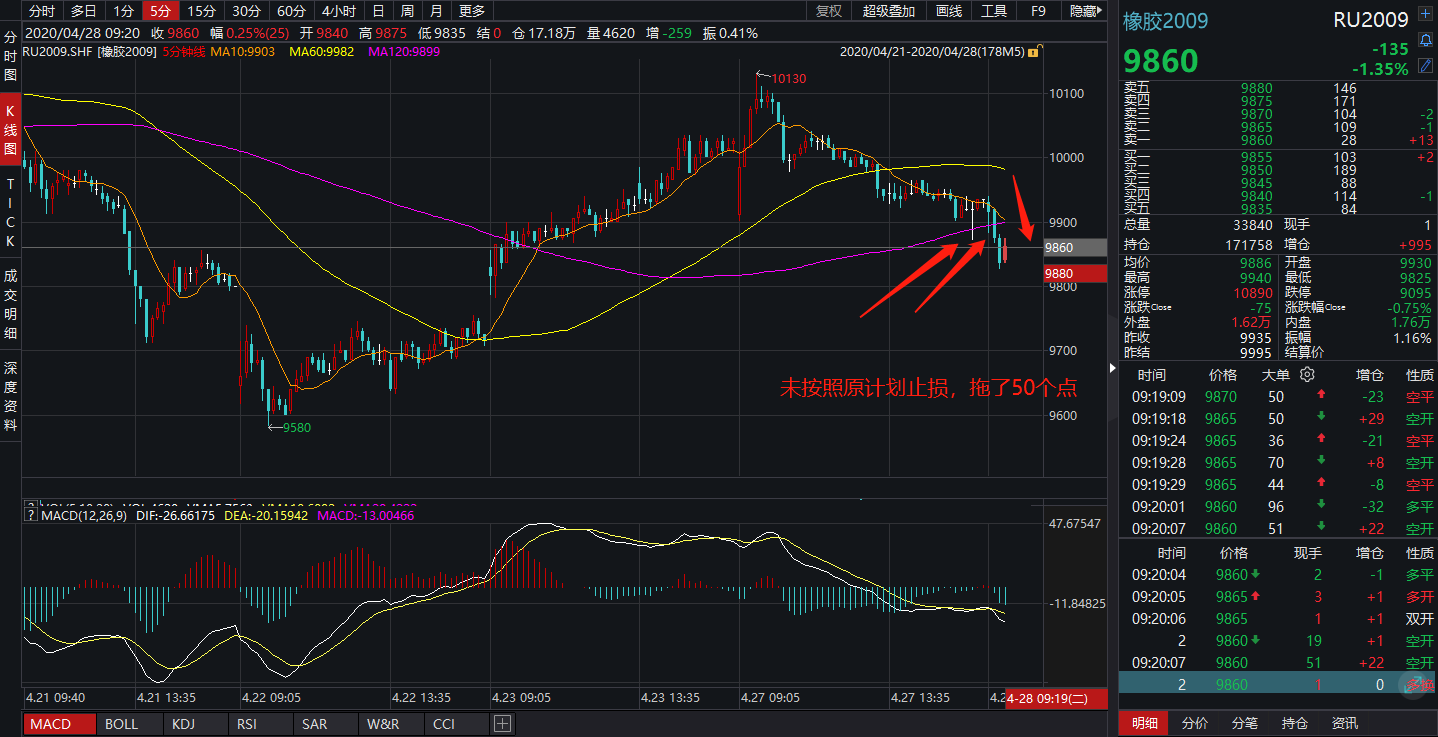The height and width of the screenshot is (737, 1438).
Task: Select the 5分 five-minute period
Action: [160, 11]
